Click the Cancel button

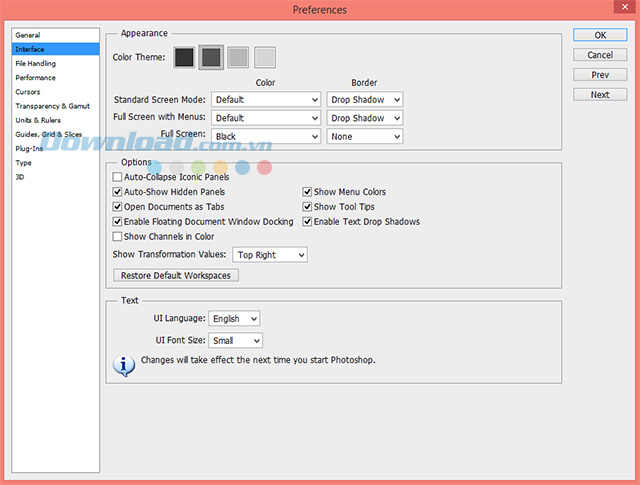click(600, 55)
